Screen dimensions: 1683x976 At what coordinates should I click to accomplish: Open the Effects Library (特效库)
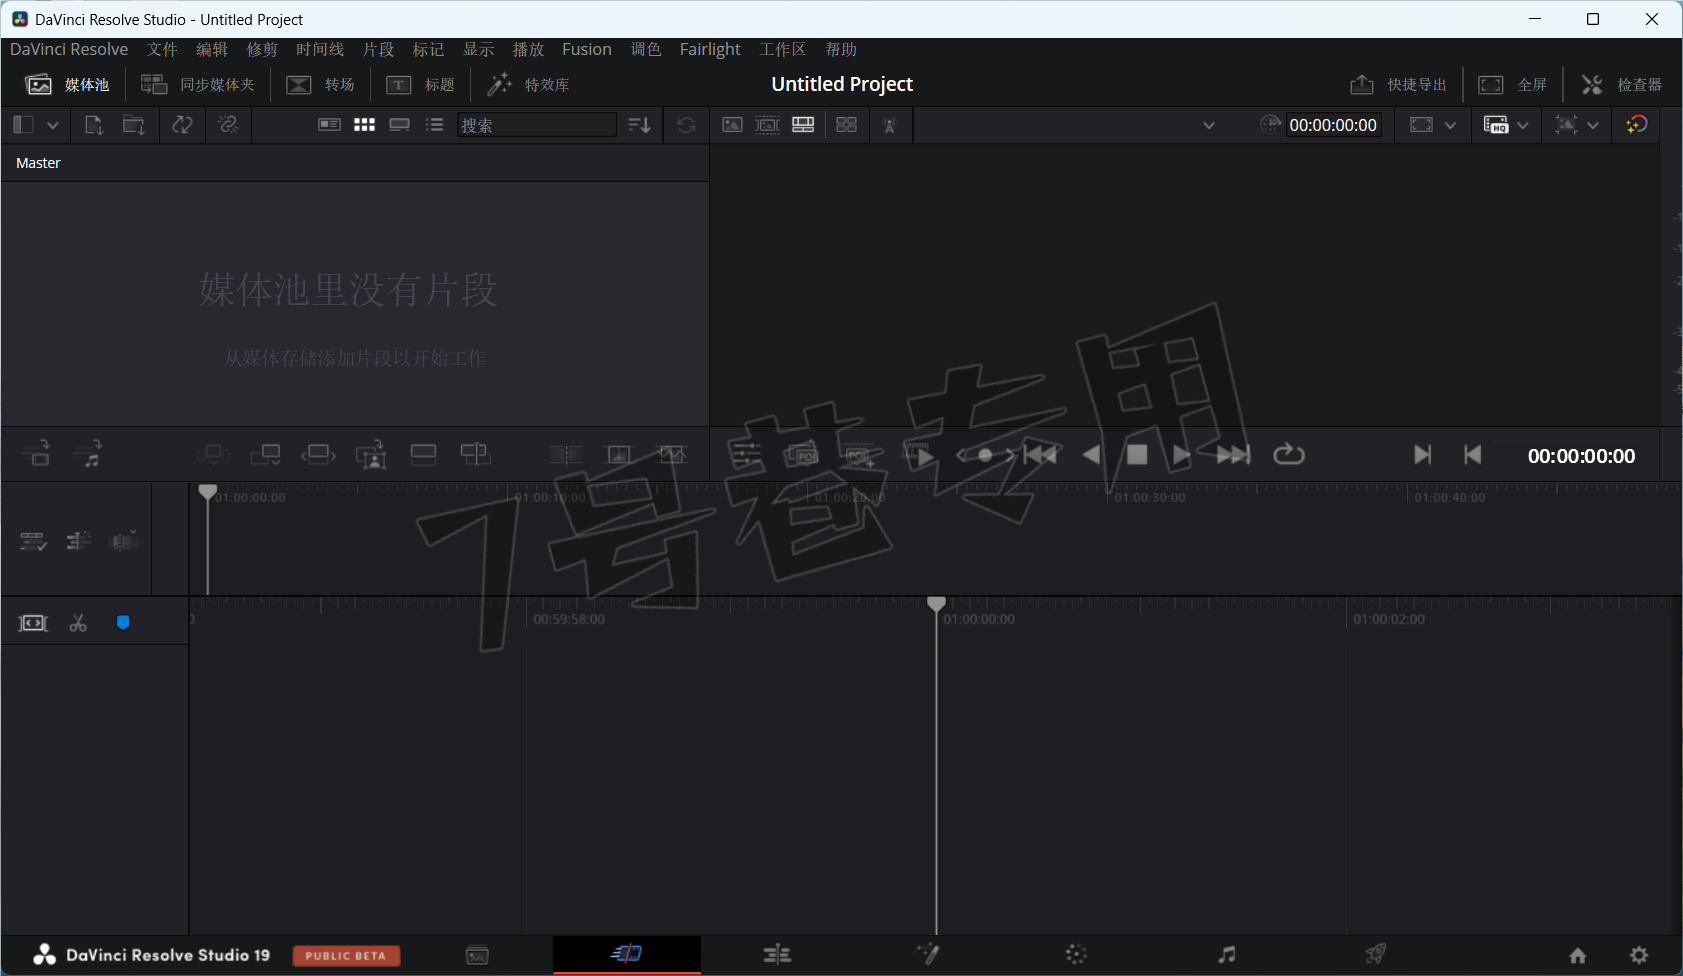coord(528,85)
